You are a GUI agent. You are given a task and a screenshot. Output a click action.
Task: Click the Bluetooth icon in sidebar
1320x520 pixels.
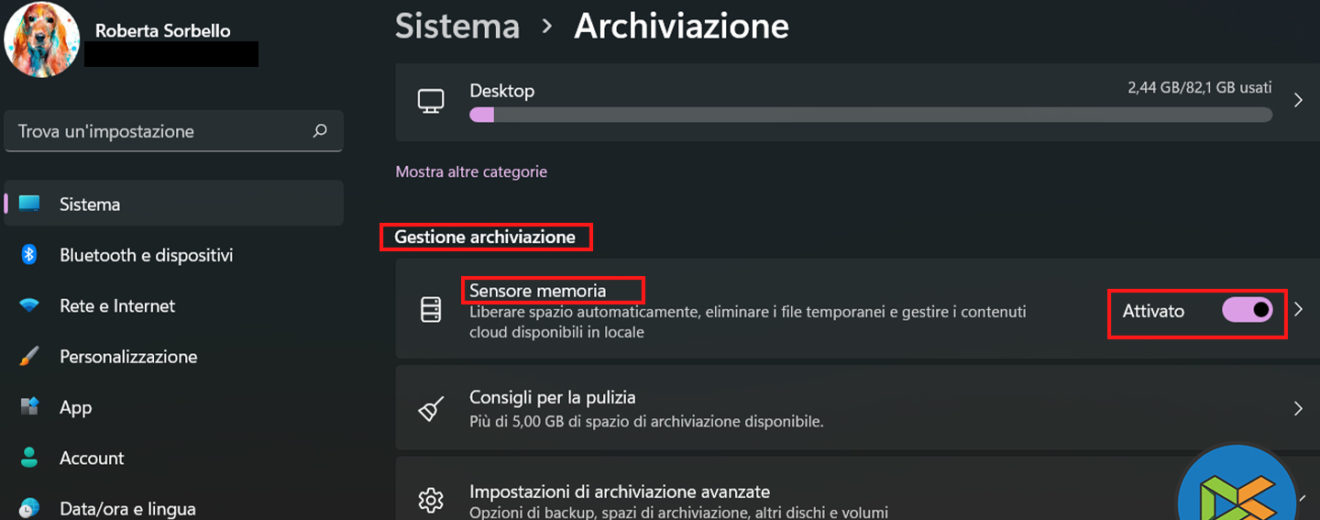29,255
